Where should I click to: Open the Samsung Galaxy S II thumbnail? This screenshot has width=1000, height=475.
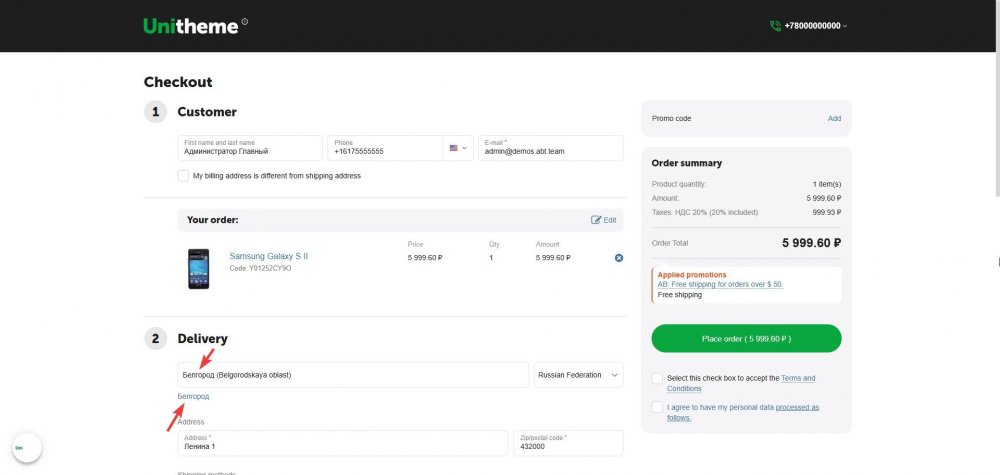coord(198,268)
